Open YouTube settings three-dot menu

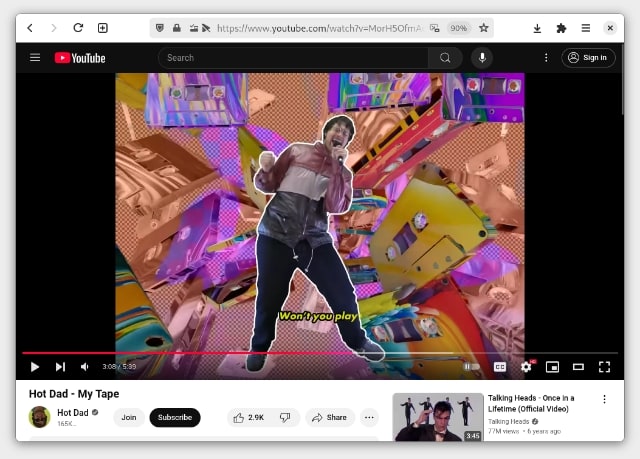546,58
